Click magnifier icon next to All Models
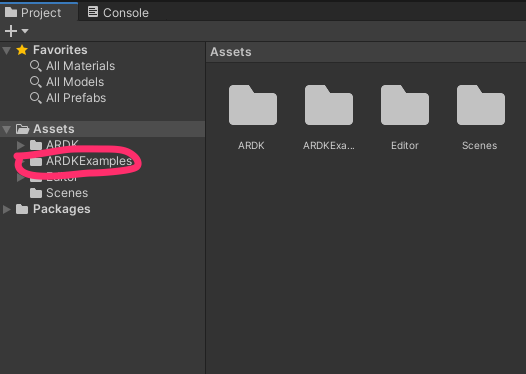 [36, 82]
